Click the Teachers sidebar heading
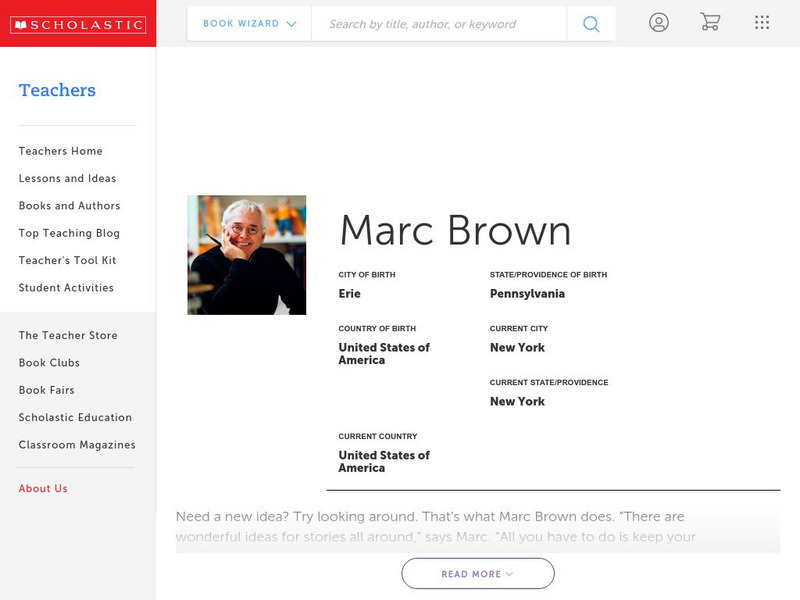Screen dimensions: 800x600 click(57, 90)
